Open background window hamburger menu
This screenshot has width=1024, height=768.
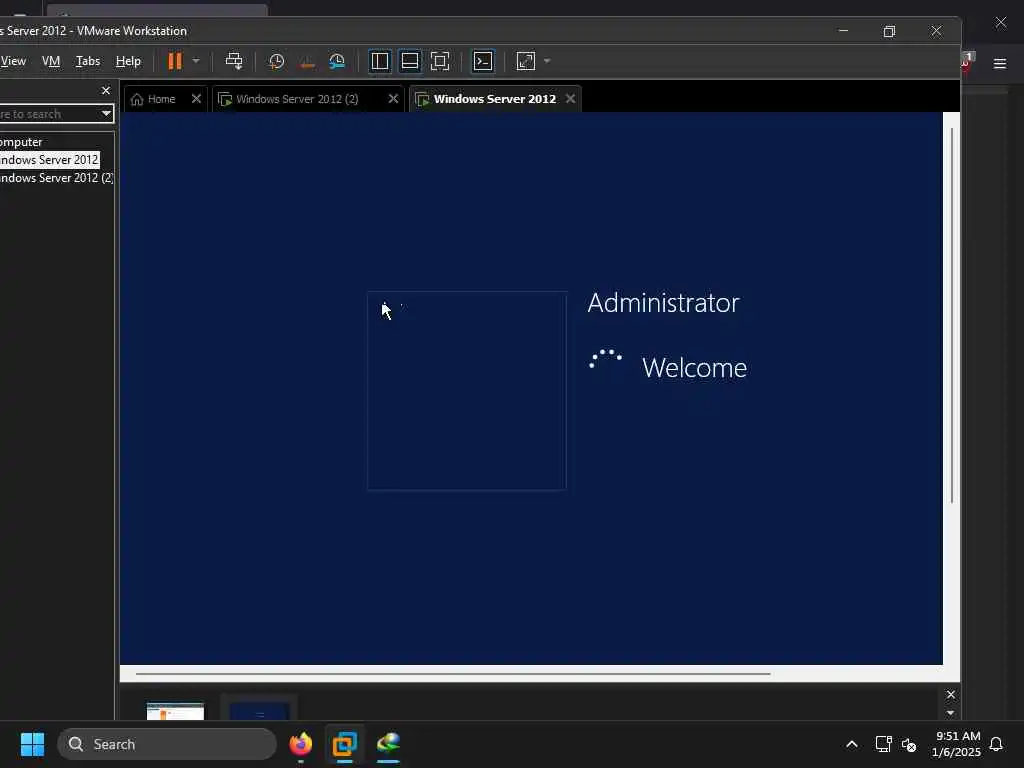click(1000, 63)
